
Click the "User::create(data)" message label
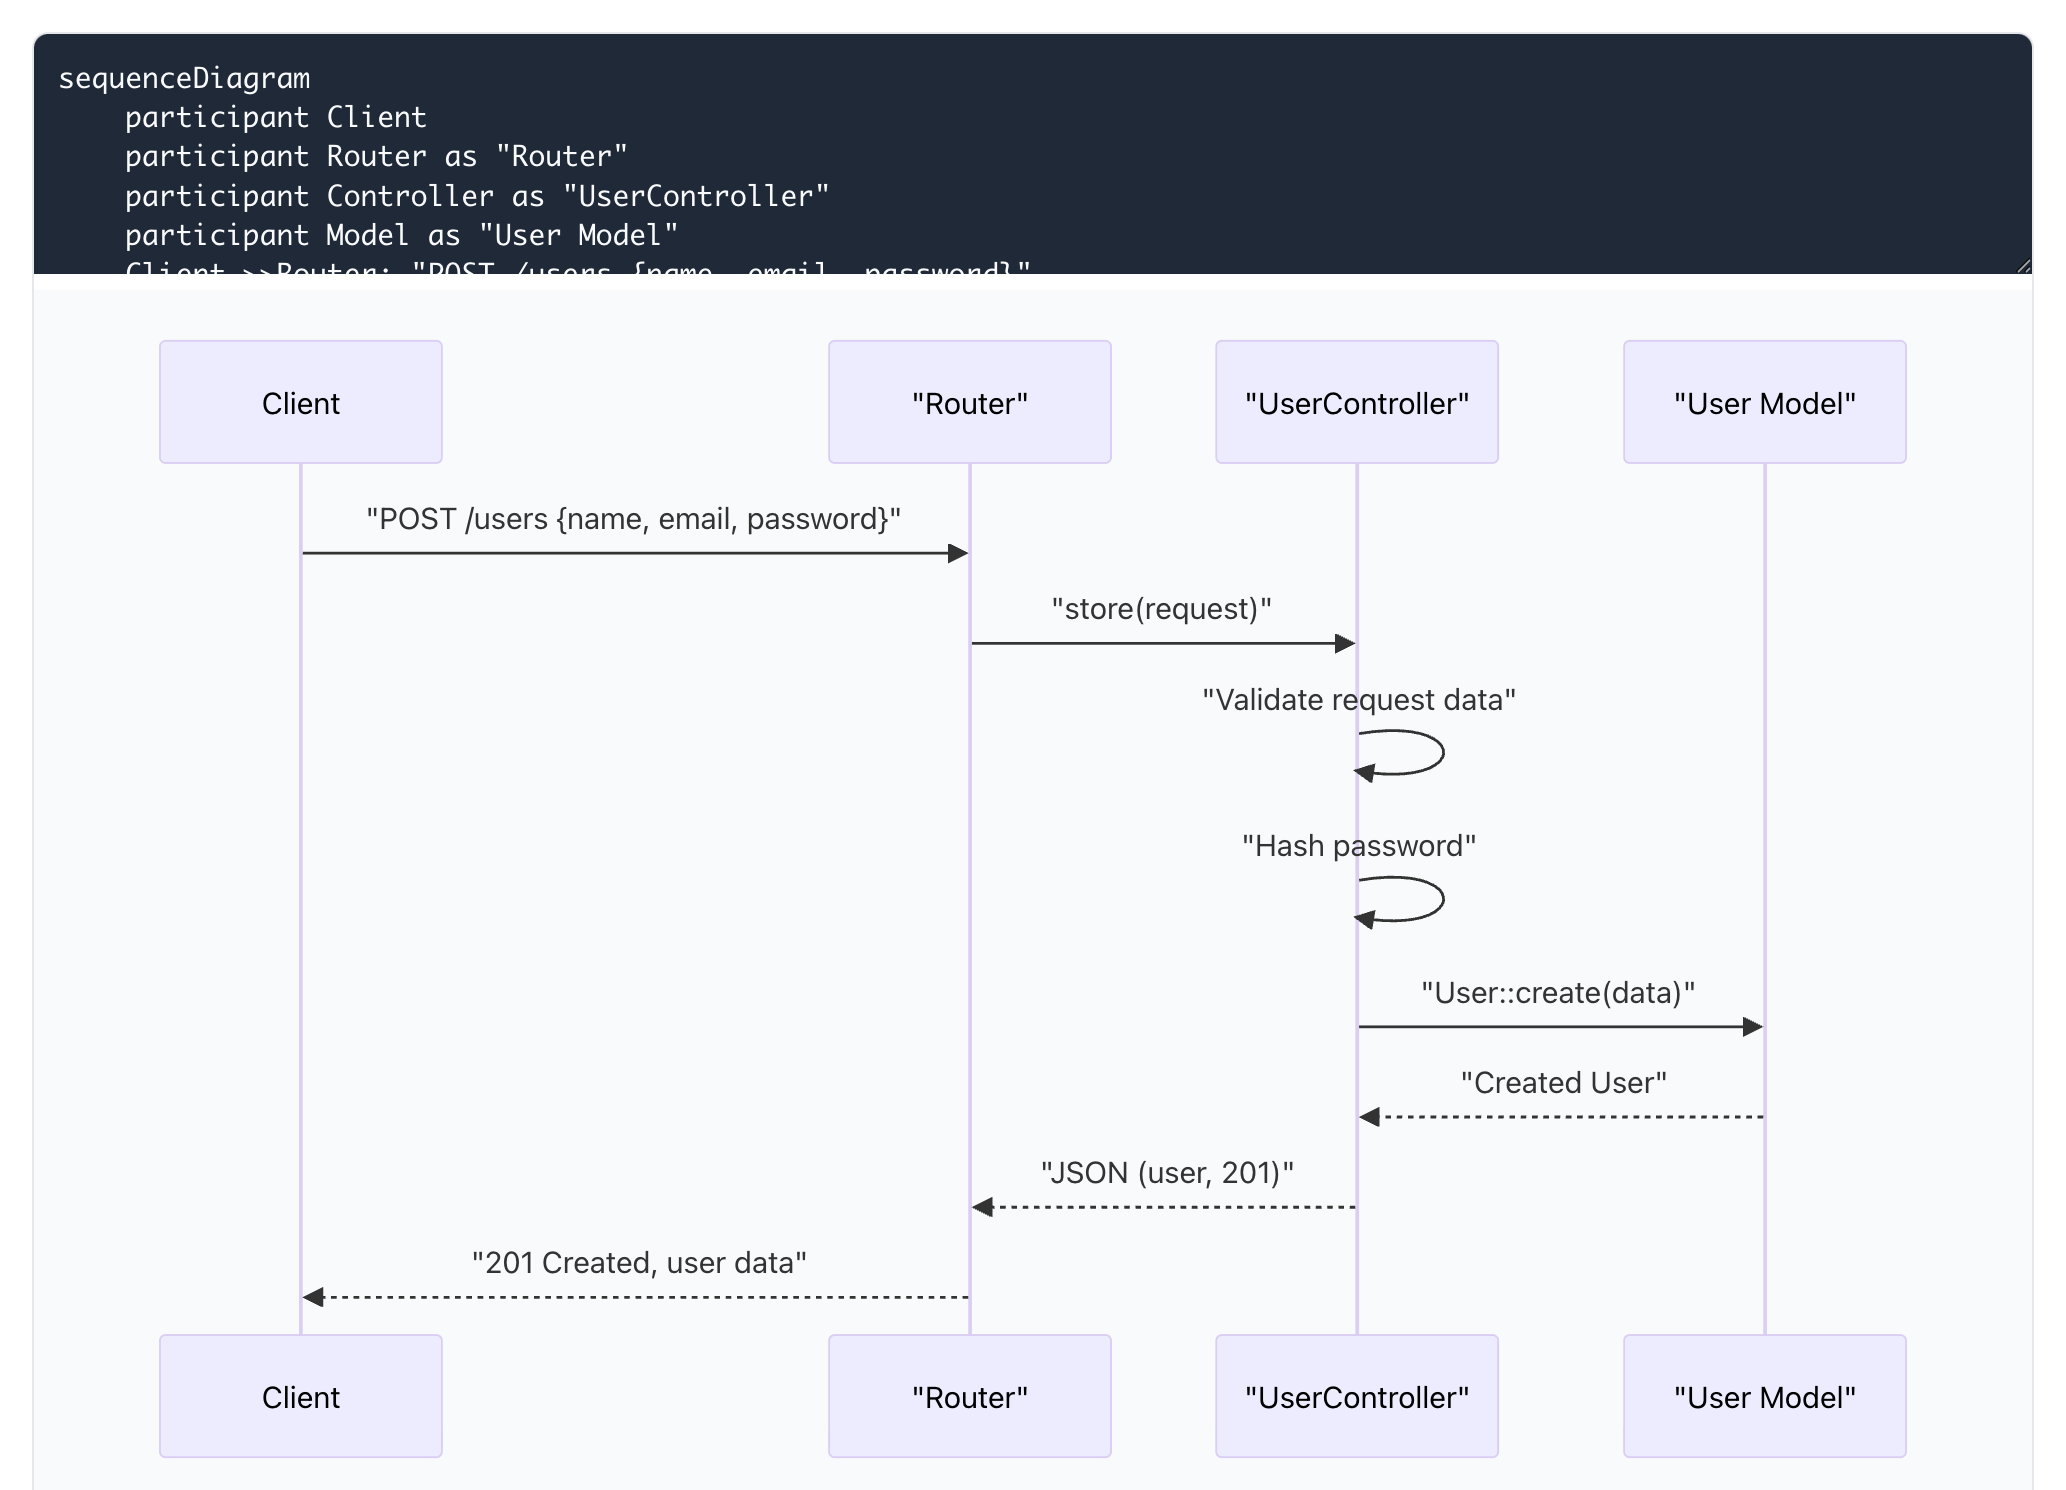coord(1558,993)
